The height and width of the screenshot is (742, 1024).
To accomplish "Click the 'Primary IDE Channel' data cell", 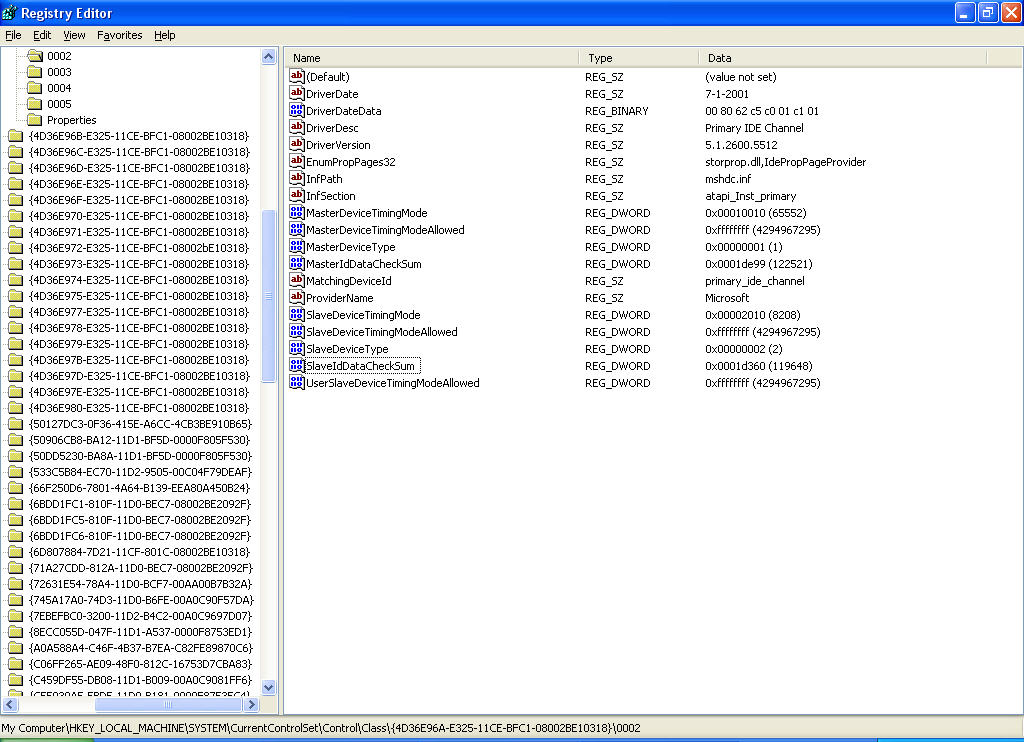I will click(754, 128).
